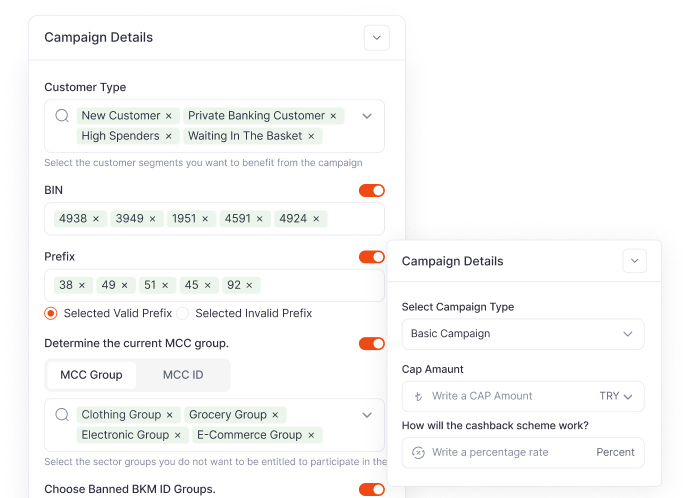Switch to the MCC Group tab

[x=91, y=375]
